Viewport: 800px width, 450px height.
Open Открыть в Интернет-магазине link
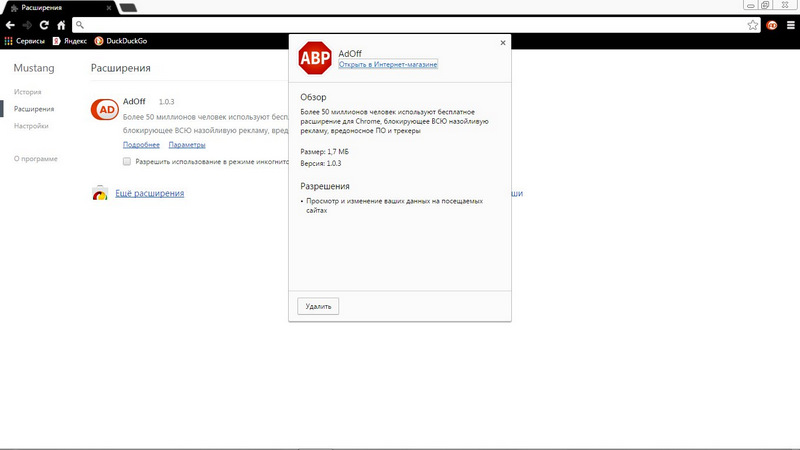coord(388,64)
